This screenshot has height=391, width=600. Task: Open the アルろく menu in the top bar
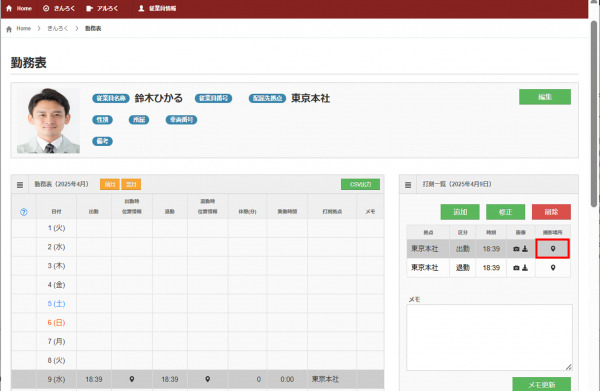(x=102, y=8)
